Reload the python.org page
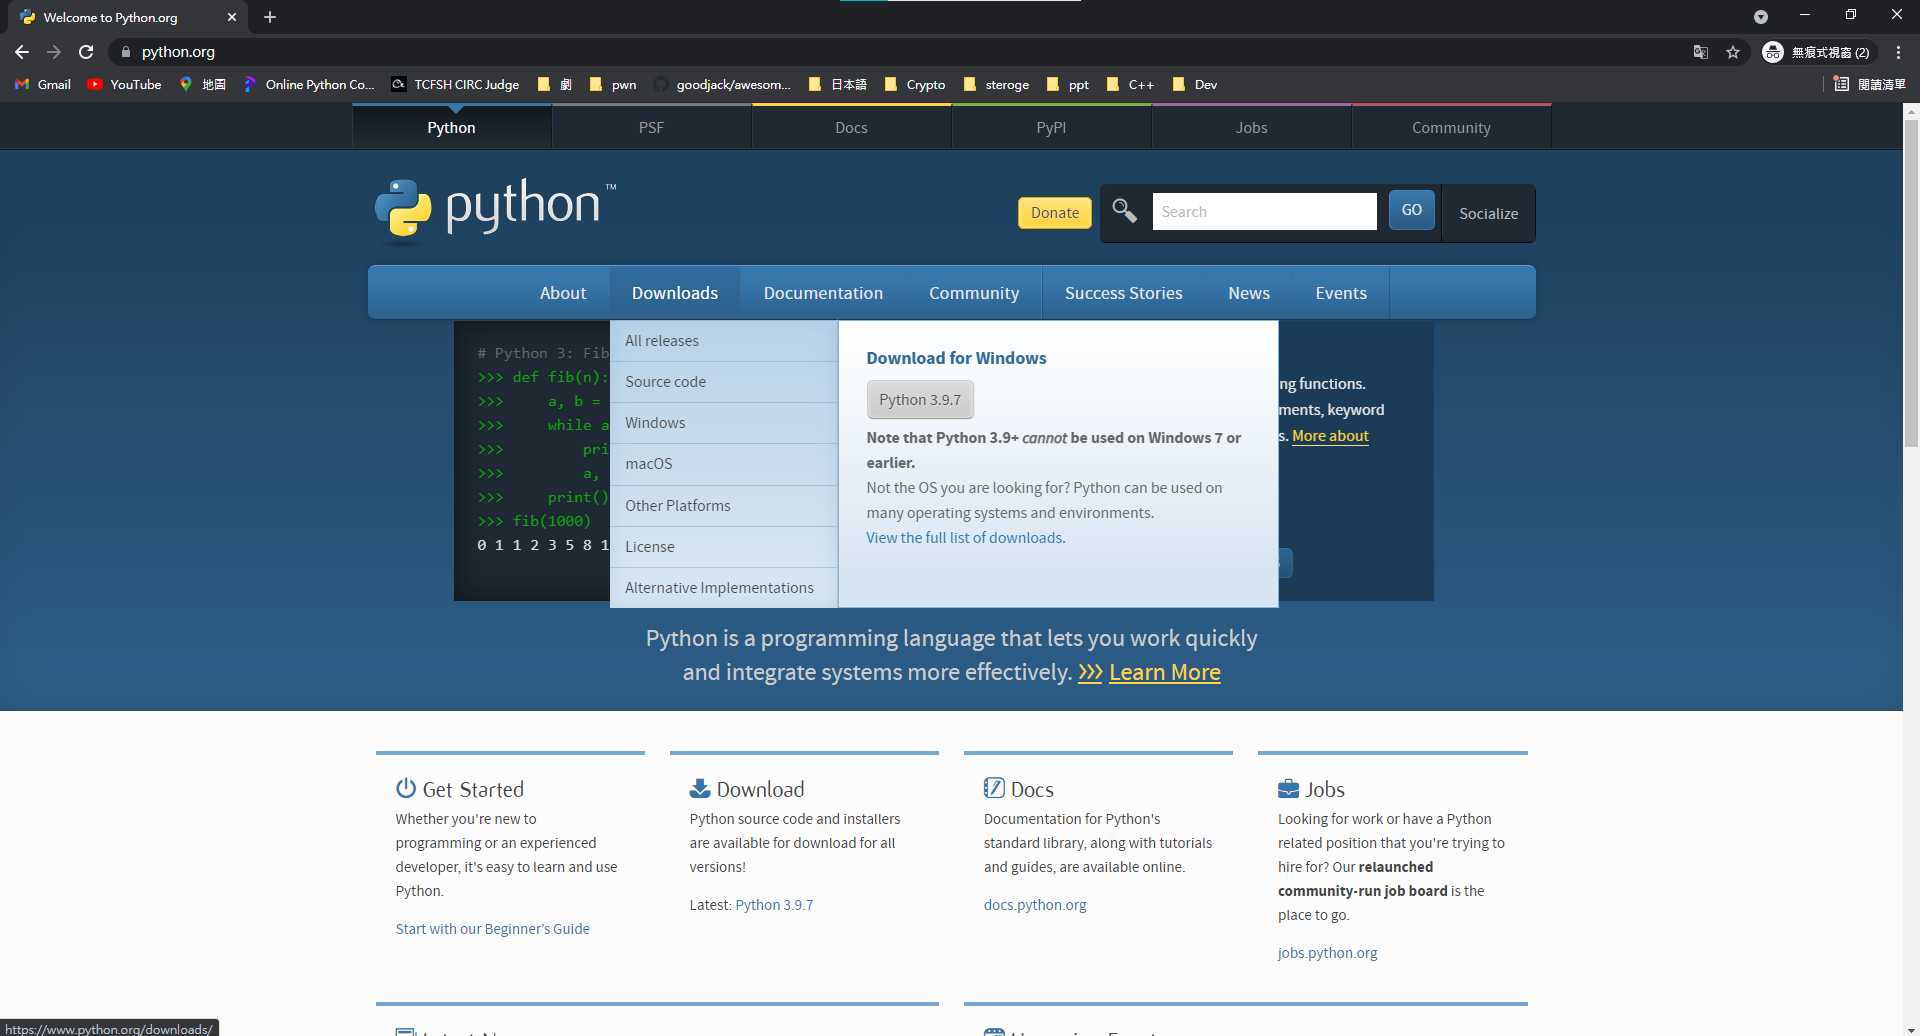1920x1036 pixels. [86, 52]
